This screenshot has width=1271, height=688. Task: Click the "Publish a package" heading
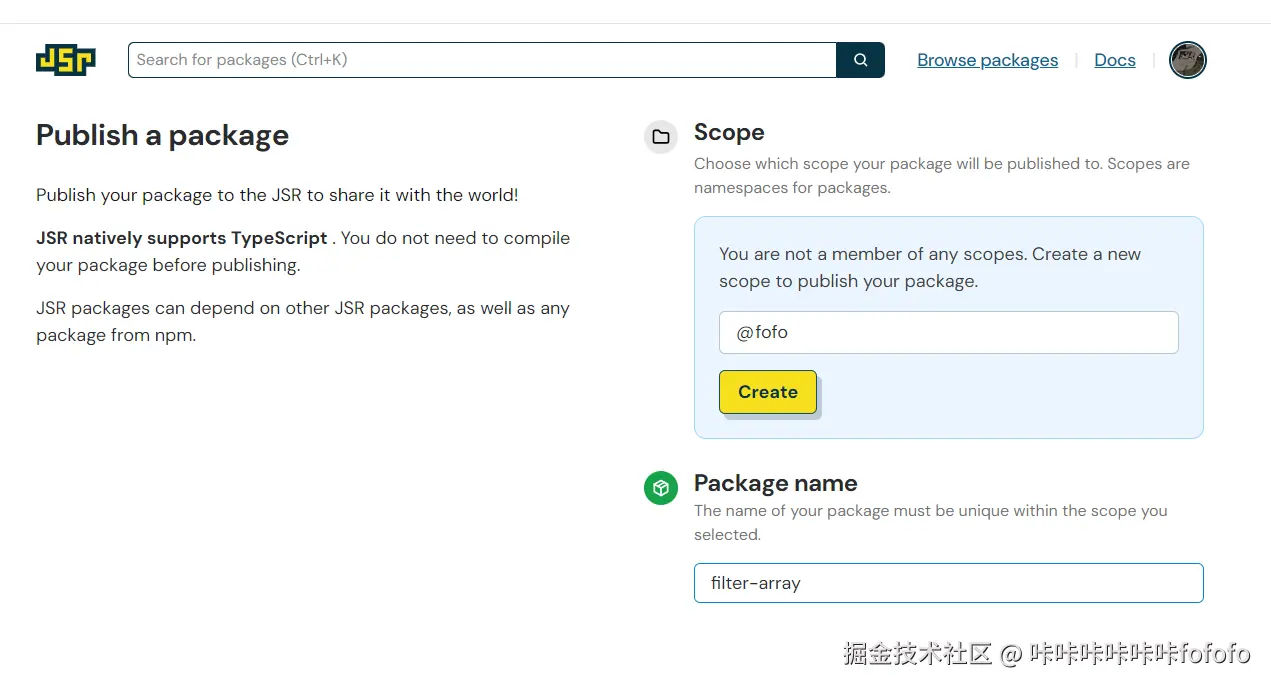click(162, 135)
